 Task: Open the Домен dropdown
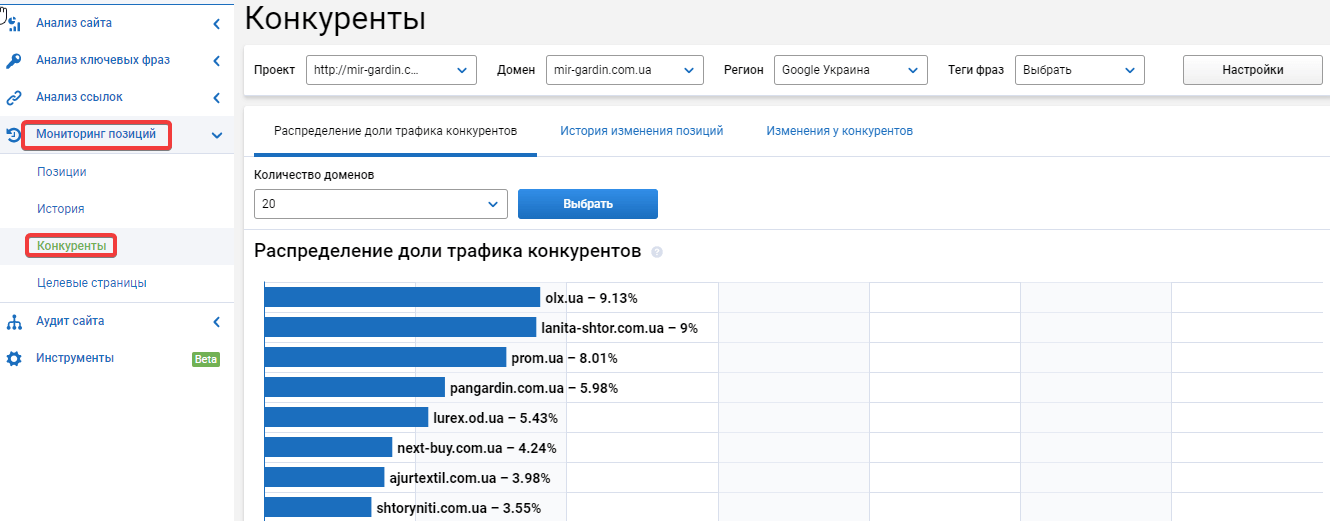[x=625, y=70]
